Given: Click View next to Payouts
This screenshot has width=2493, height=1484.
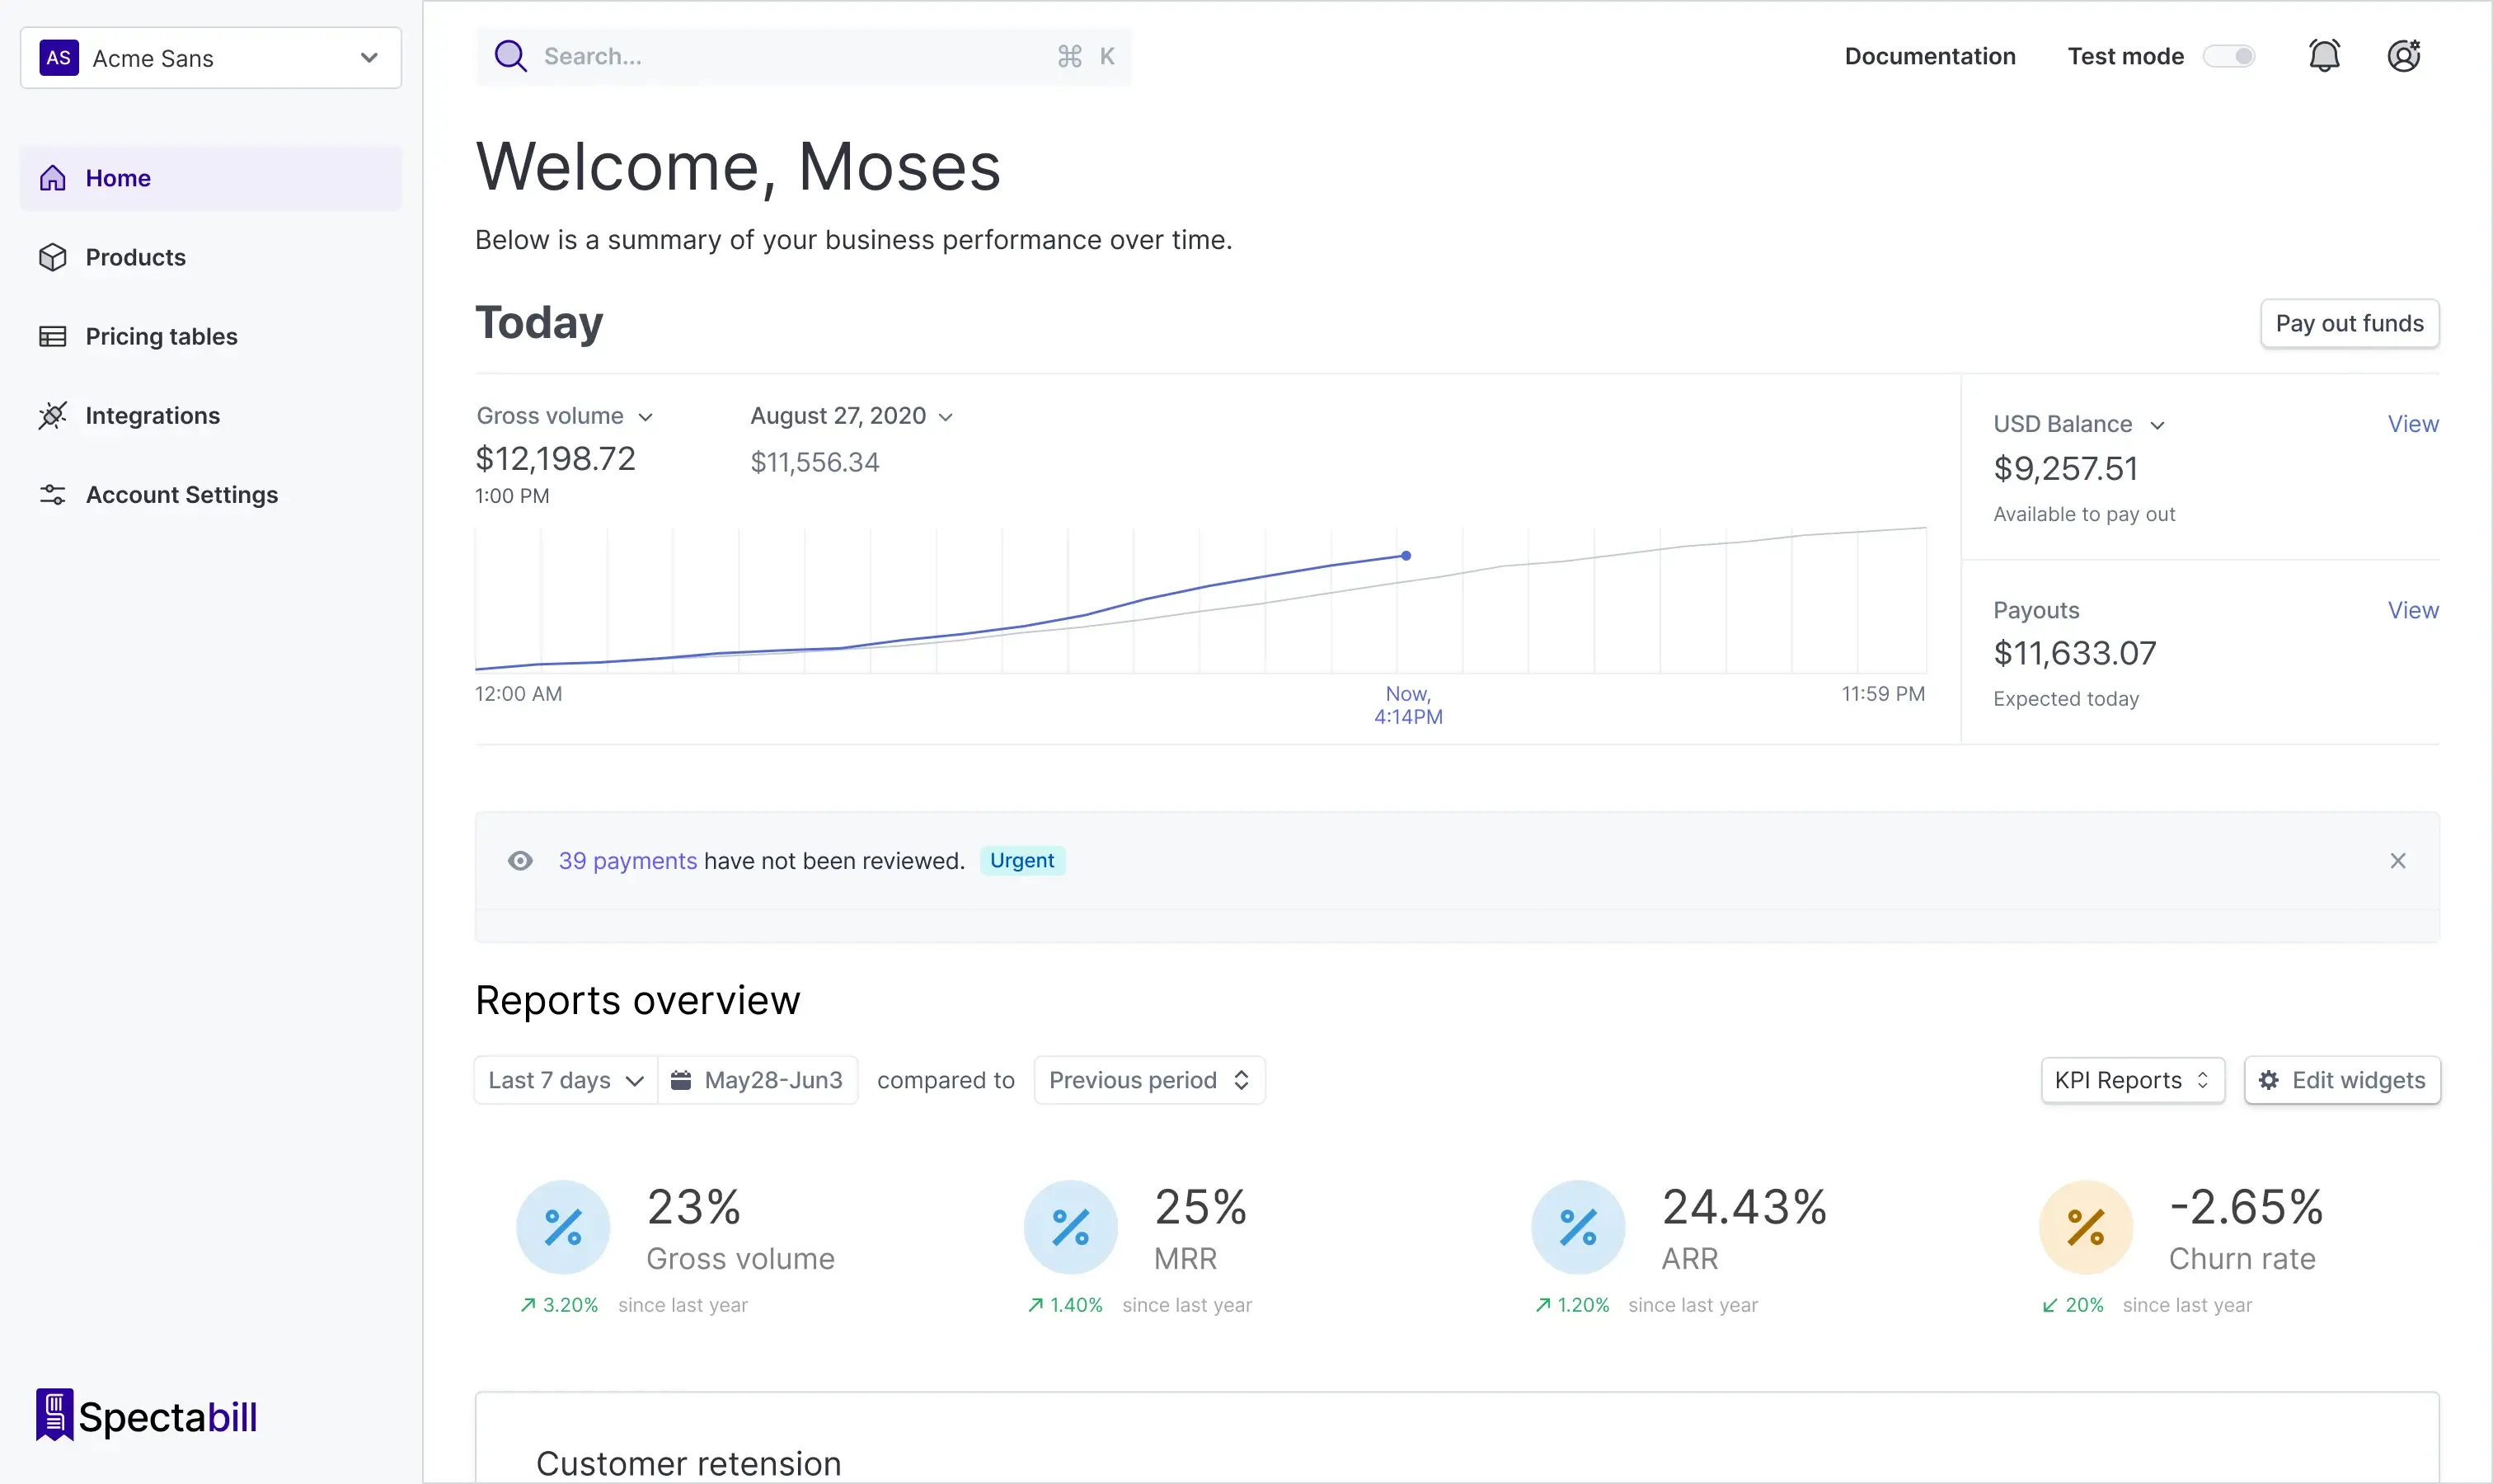Looking at the screenshot, I should coord(2413,610).
